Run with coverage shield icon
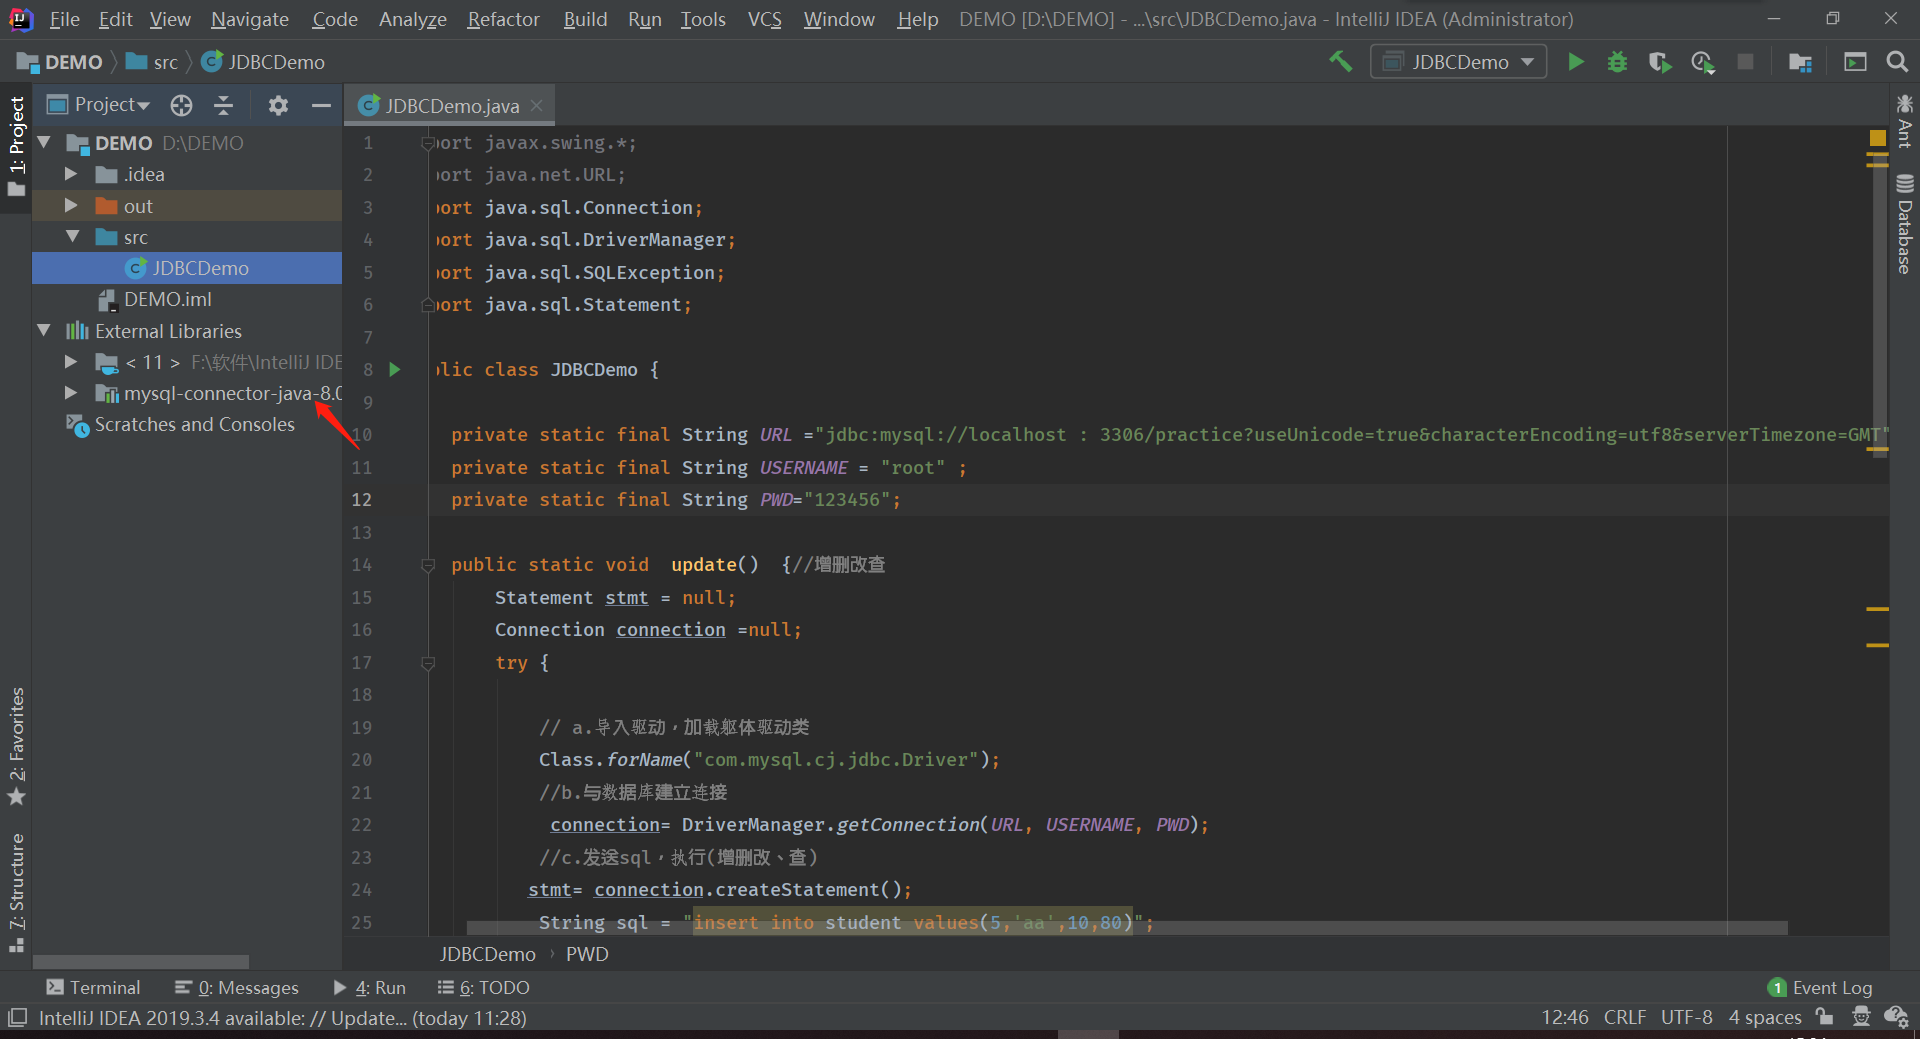Screen dimensions: 1920x1039 click(1660, 62)
